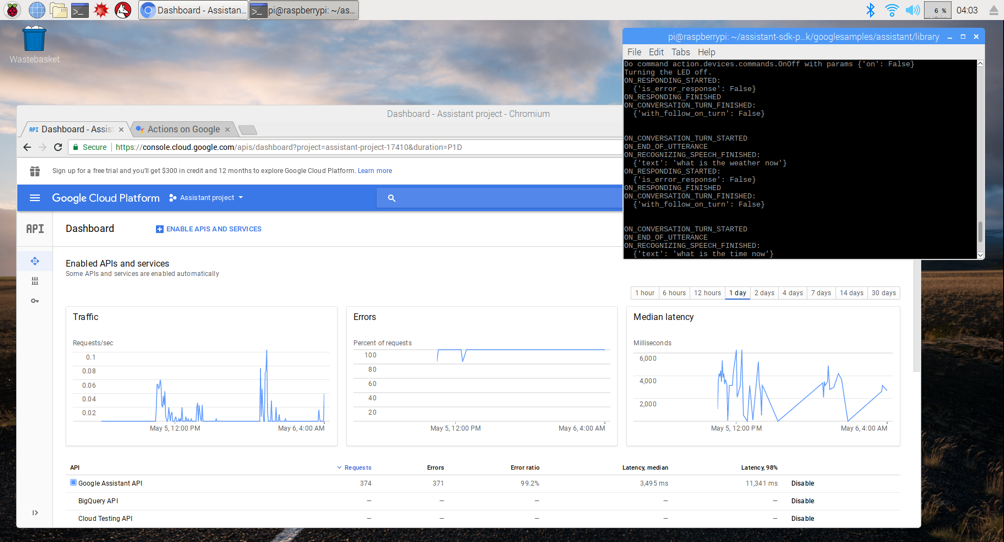Open the Mathematica red star icon

pos(101,10)
